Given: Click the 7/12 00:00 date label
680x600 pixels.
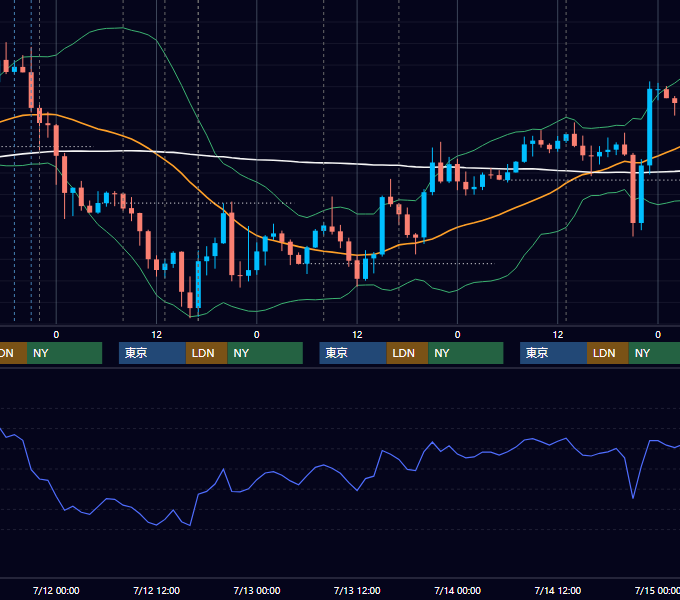Looking at the screenshot, I should point(56,590).
